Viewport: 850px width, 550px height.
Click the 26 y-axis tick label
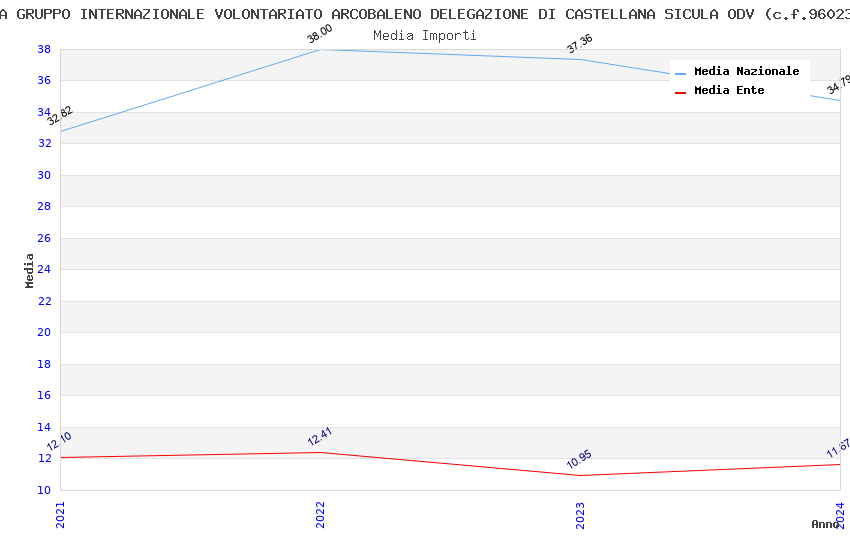tap(44, 238)
